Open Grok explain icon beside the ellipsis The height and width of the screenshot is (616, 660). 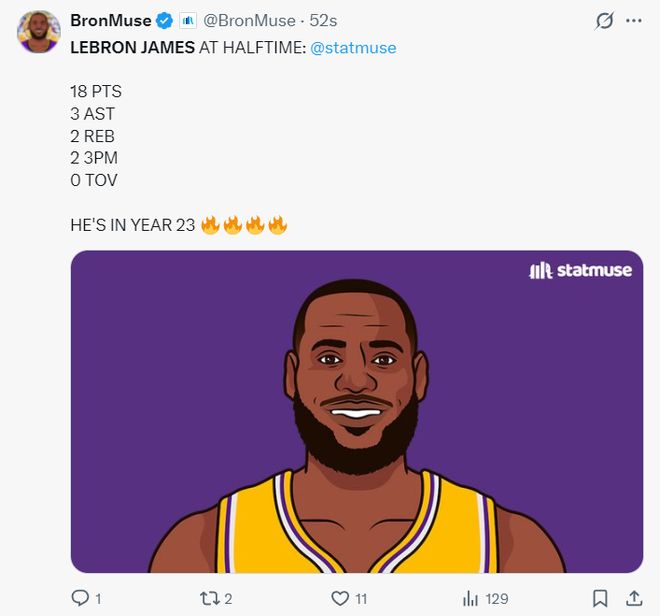tap(604, 21)
